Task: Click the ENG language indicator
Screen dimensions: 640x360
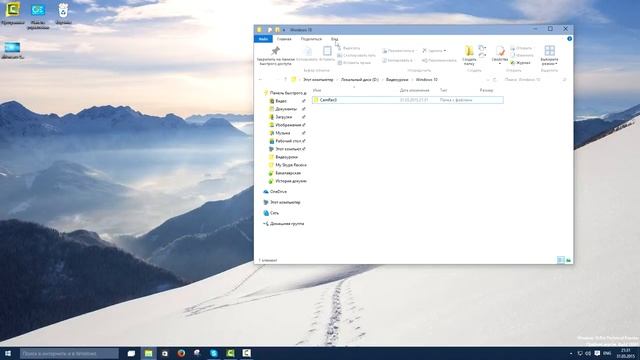Action: (607, 353)
